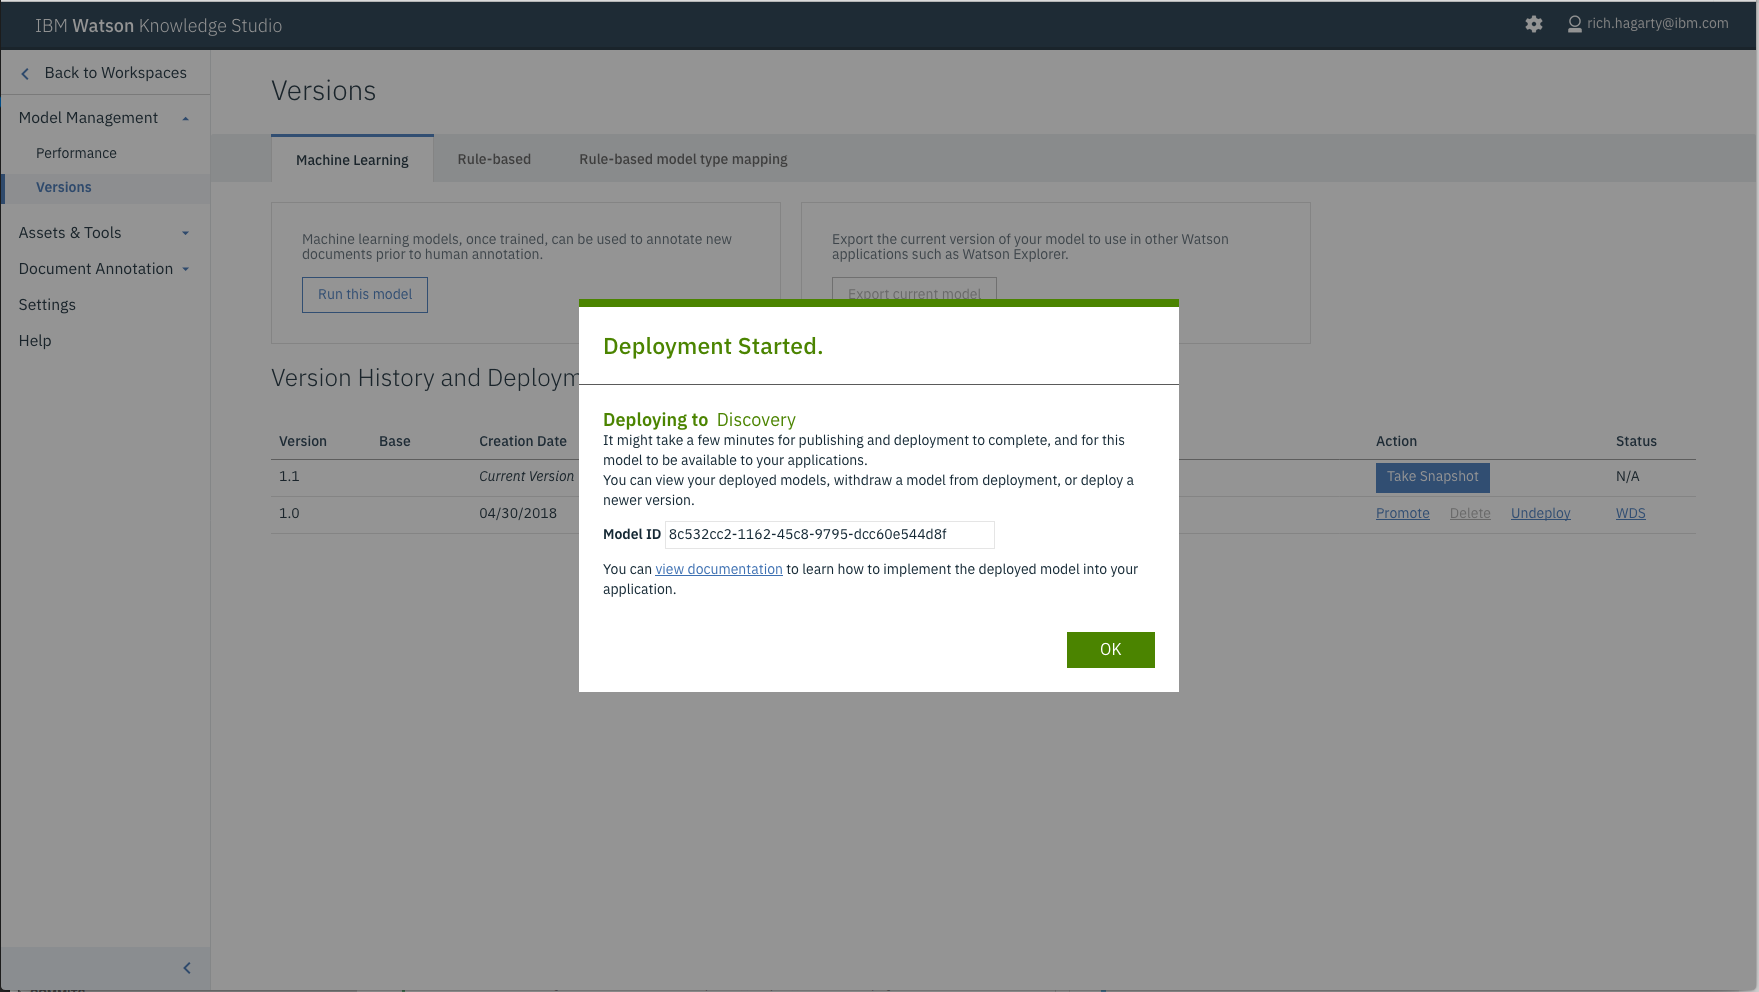1759x992 pixels.
Task: Undeploy version 1.0
Action: [1541, 513]
